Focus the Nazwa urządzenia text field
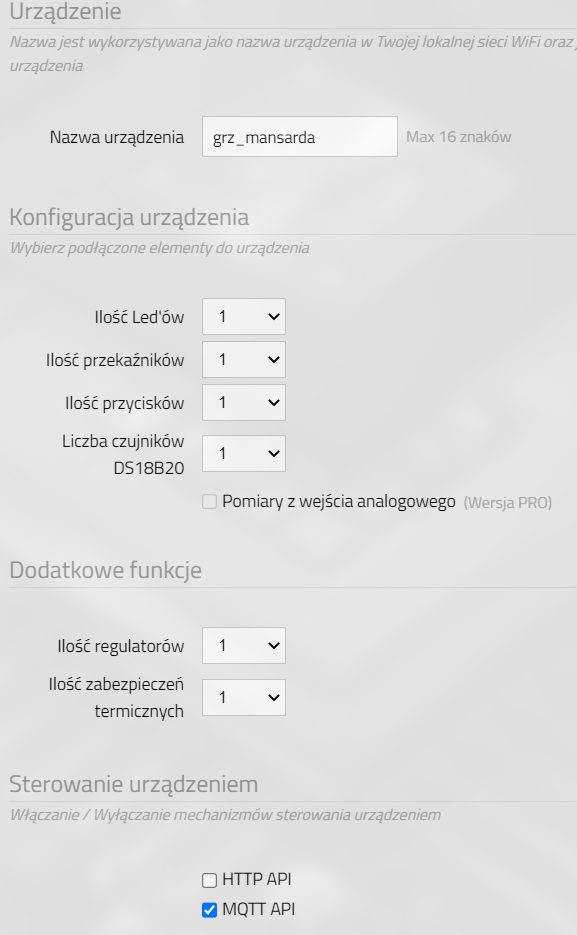This screenshot has height=935, width=577. click(300, 137)
